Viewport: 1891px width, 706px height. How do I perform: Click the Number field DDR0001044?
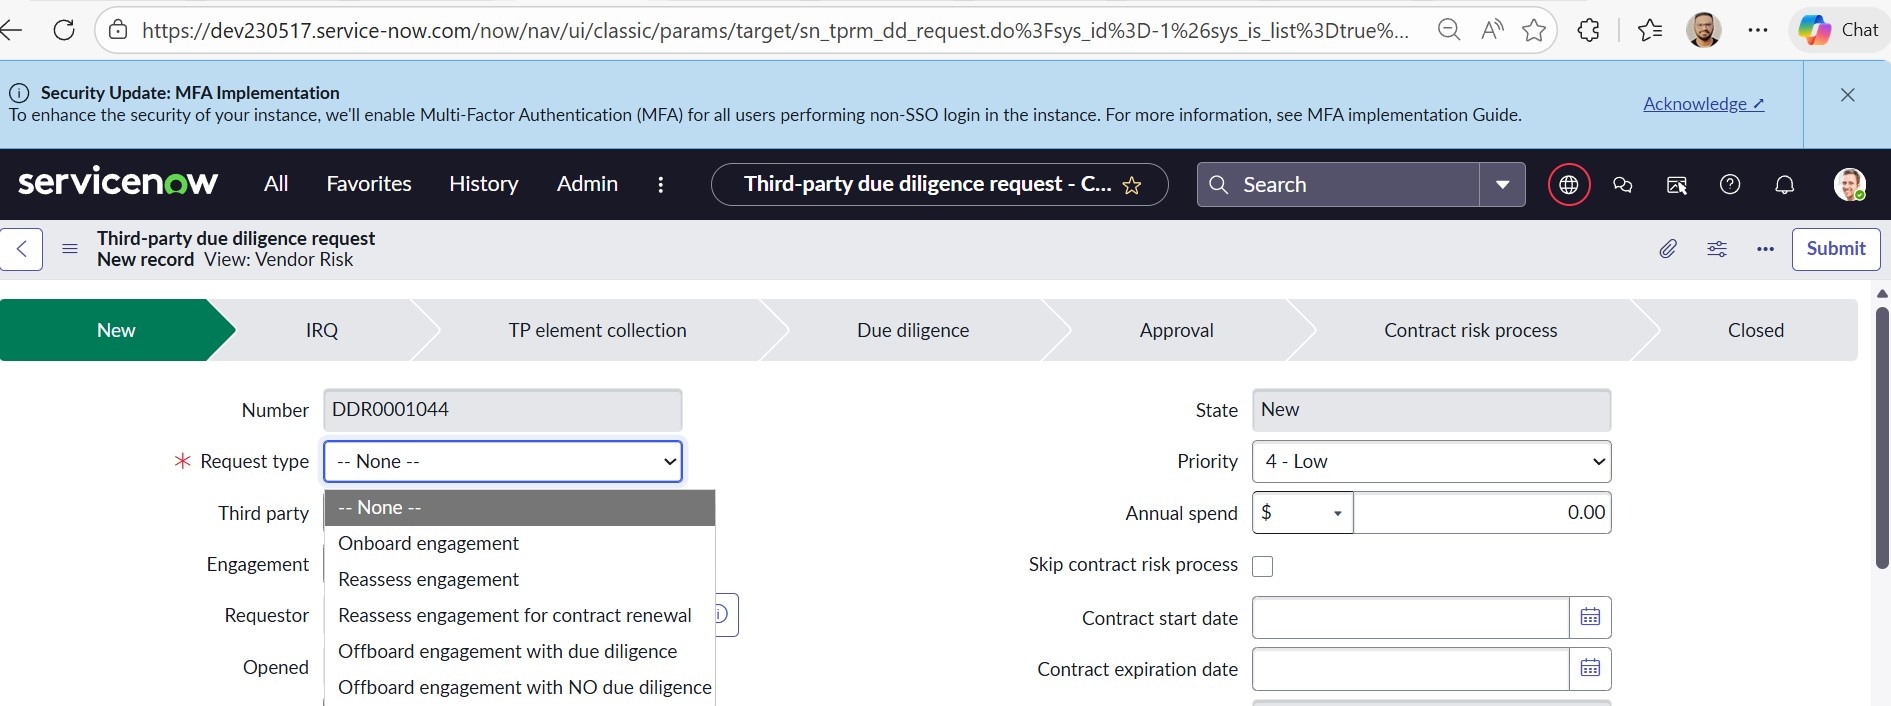click(503, 410)
